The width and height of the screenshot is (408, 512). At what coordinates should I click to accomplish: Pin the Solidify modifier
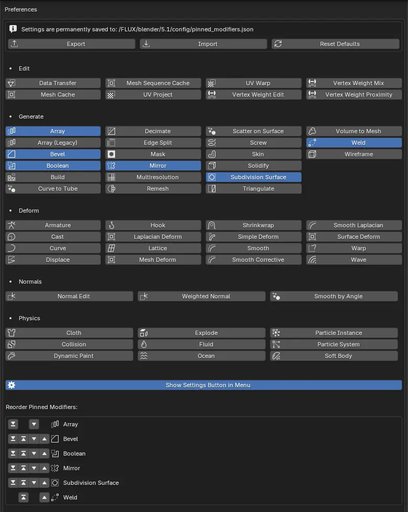click(x=254, y=166)
